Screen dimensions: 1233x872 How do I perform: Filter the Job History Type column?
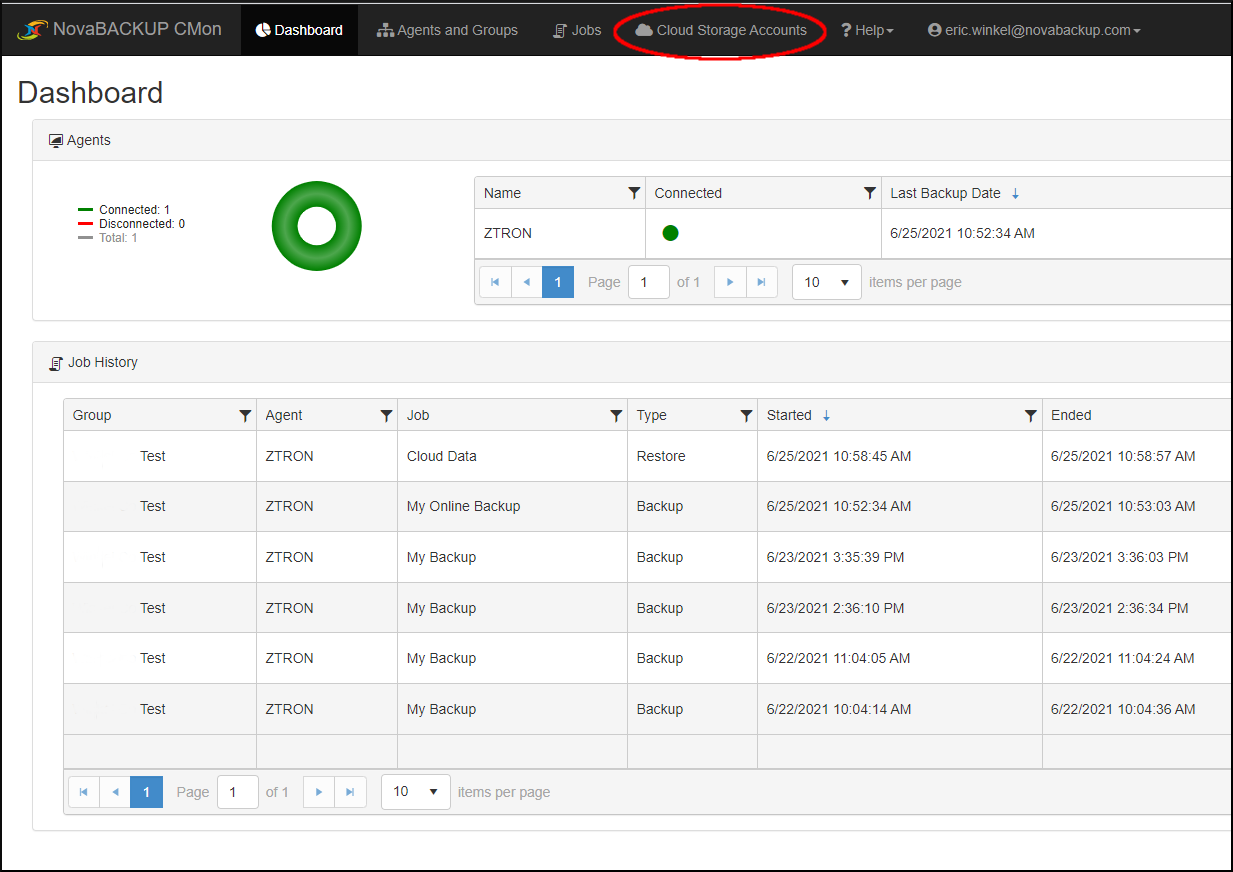pos(746,416)
